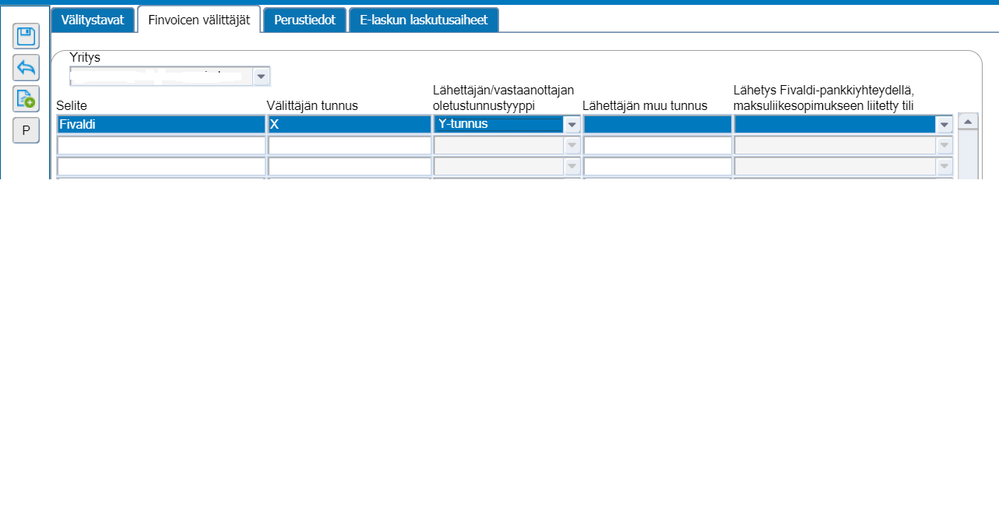Click the Välittäjän tunnus cell containing X
The image size is (999, 505).
[x=349, y=124]
